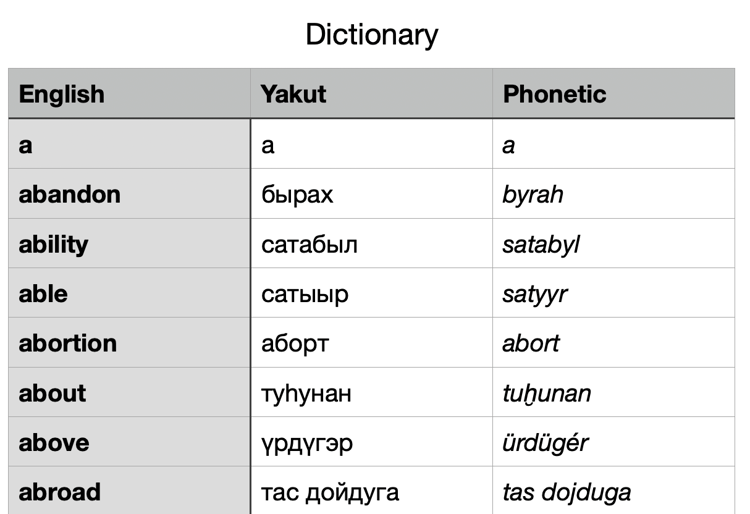Screen dimensions: 750x514
Task: Click the phonetic cell 'byrah'
Action: (533, 194)
